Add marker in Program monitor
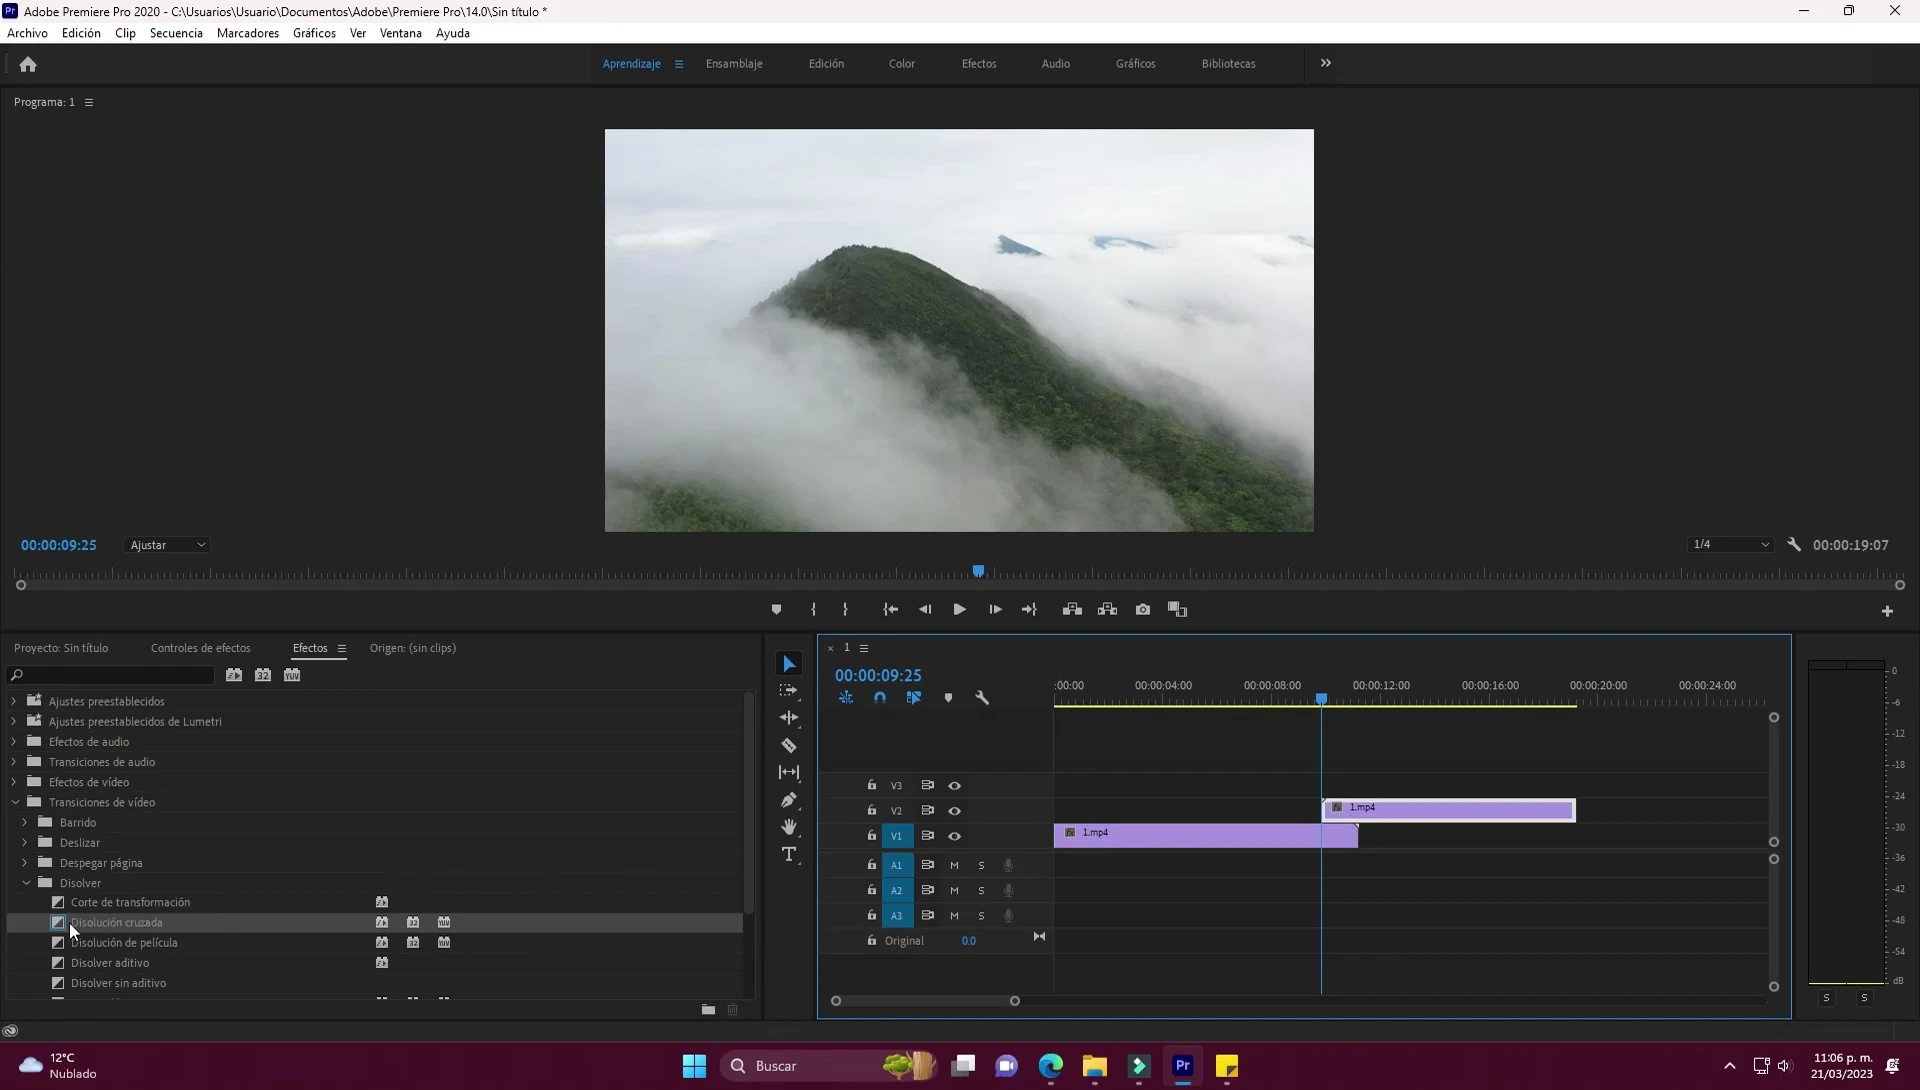This screenshot has width=1920, height=1090. [x=776, y=610]
